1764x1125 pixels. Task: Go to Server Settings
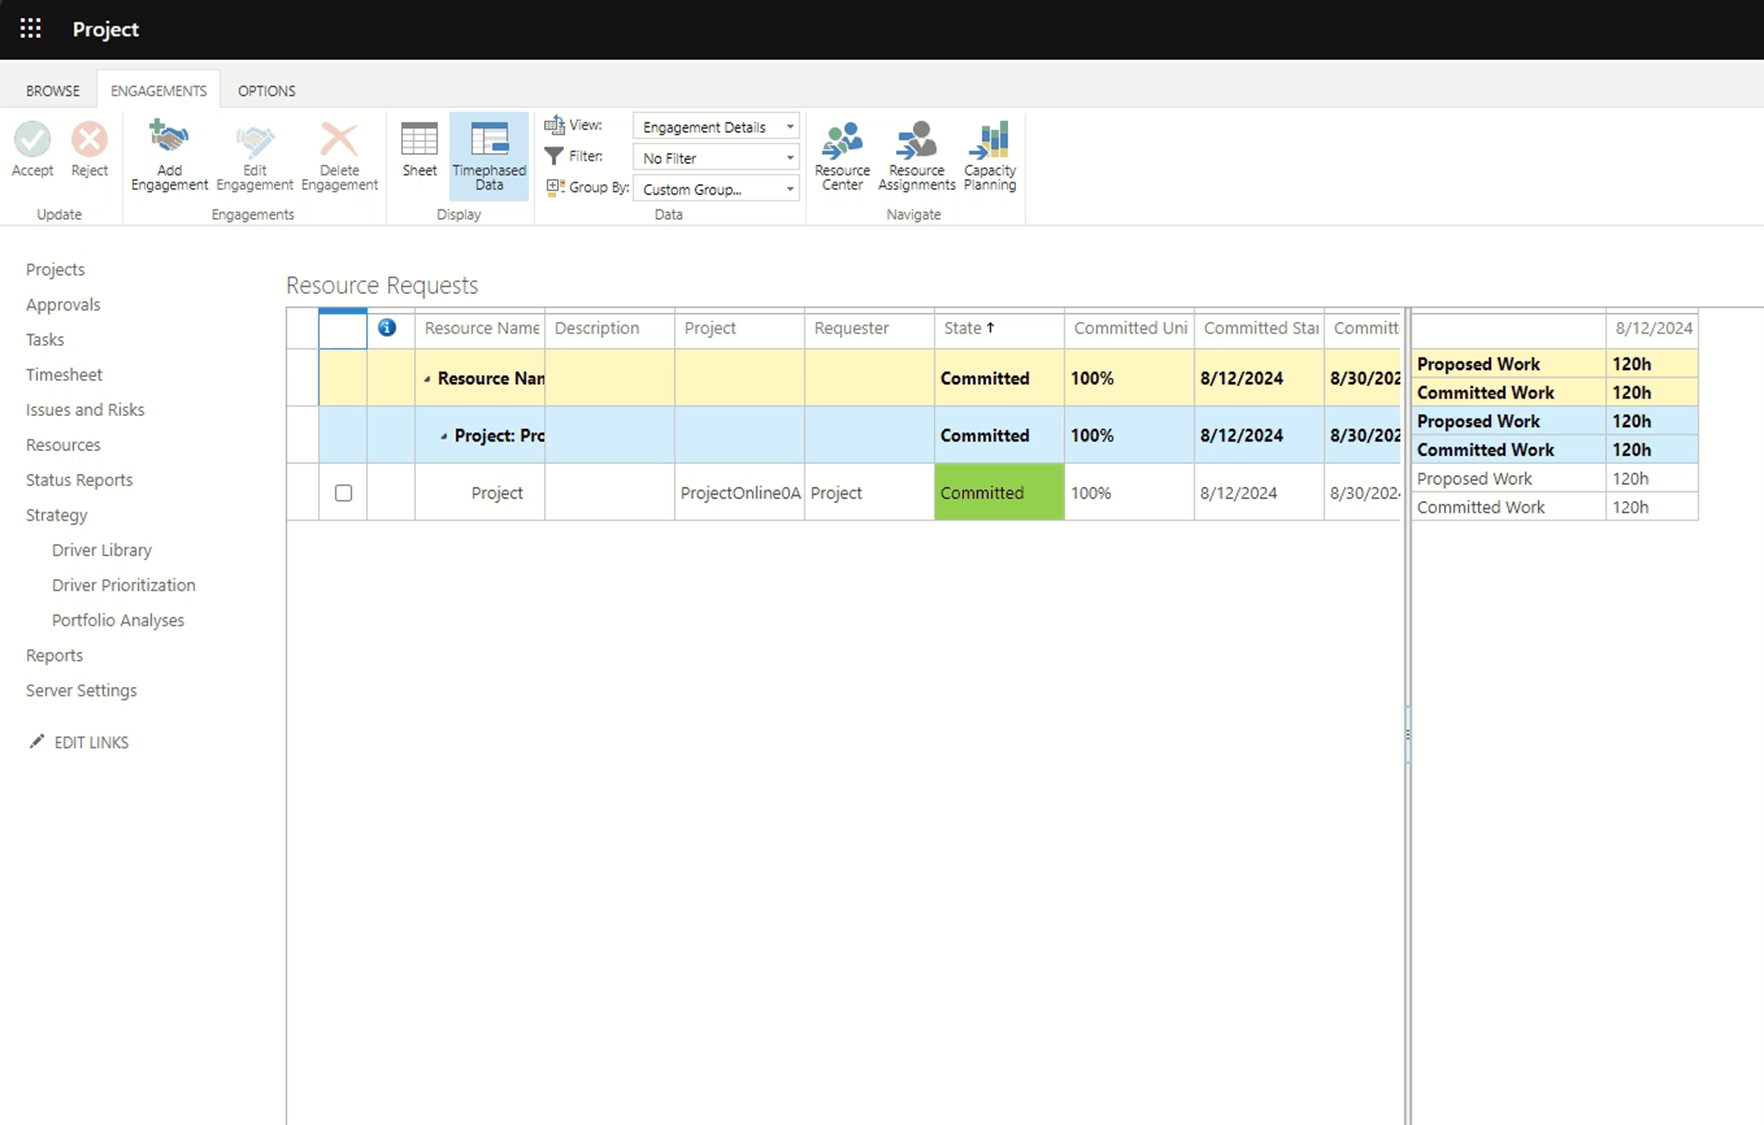[x=81, y=690]
